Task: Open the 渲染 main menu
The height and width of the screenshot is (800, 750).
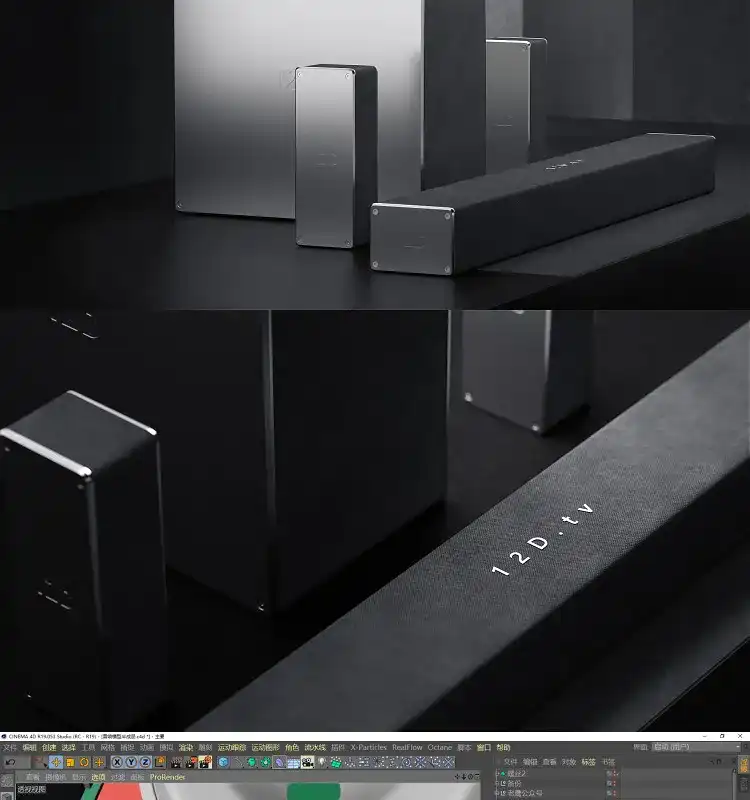Action: 186,747
